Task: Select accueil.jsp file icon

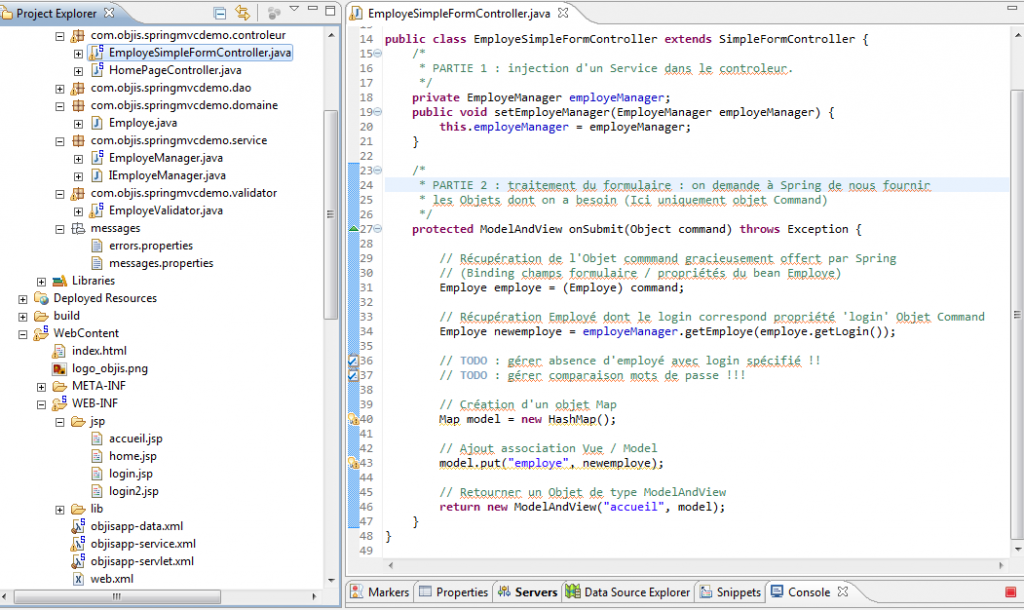Action: click(x=97, y=438)
